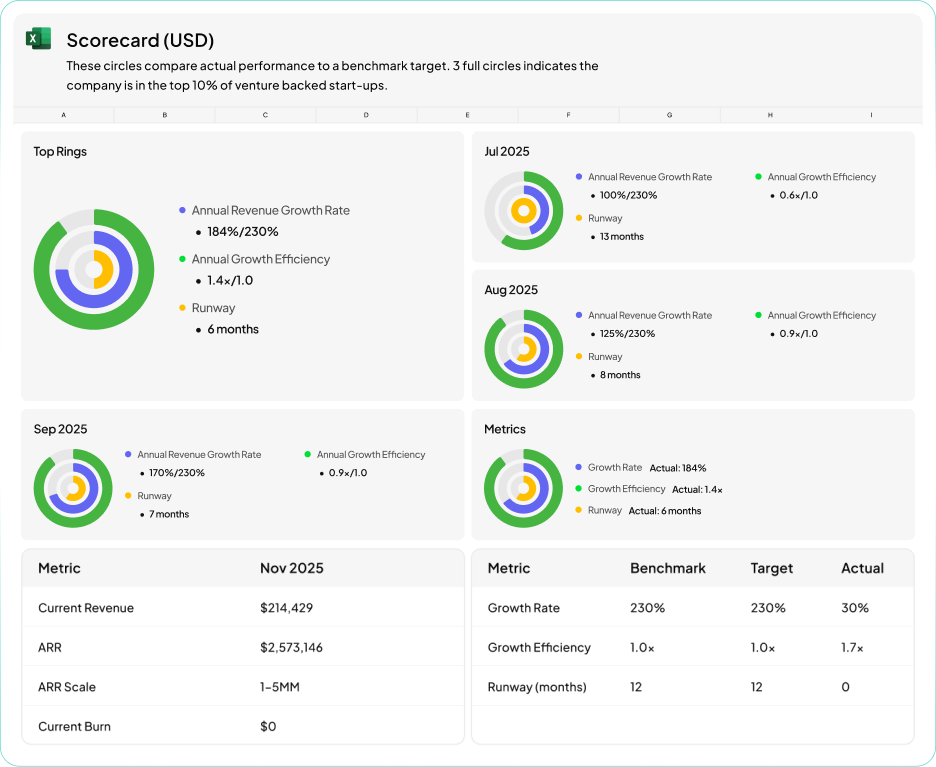Click the Current Burn $0 cell
This screenshot has height=767, width=936.
pos(268,726)
